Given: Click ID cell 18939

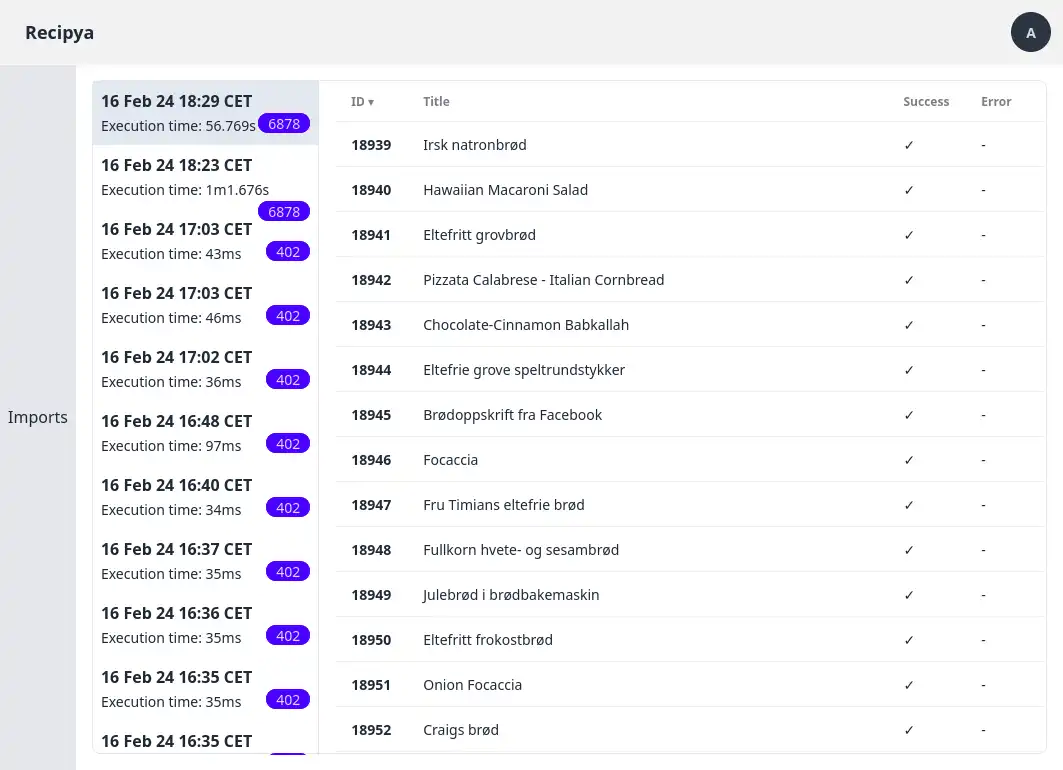Looking at the screenshot, I should pos(371,145).
